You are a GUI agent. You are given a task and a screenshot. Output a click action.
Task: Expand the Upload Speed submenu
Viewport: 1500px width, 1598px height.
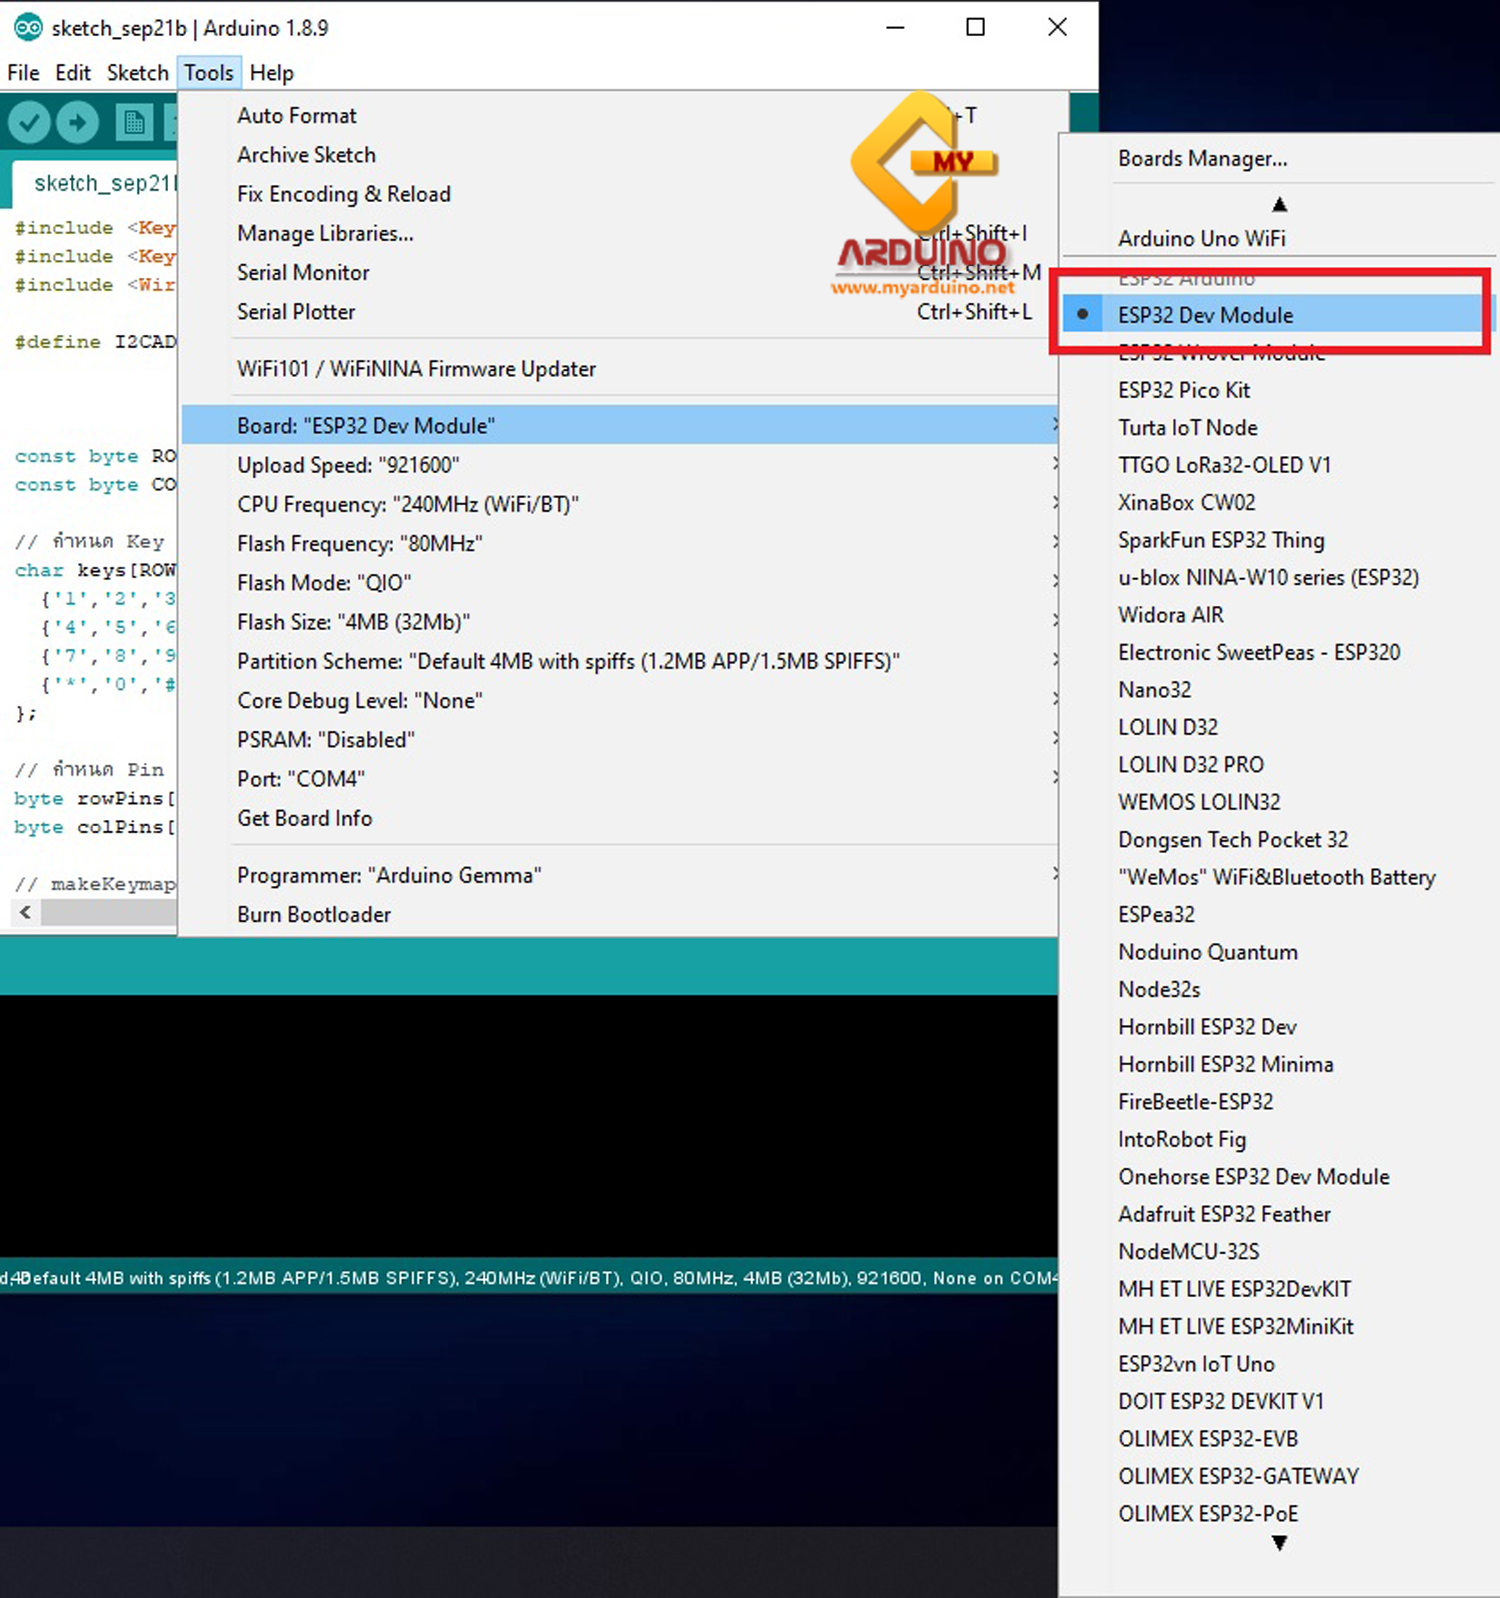point(348,465)
